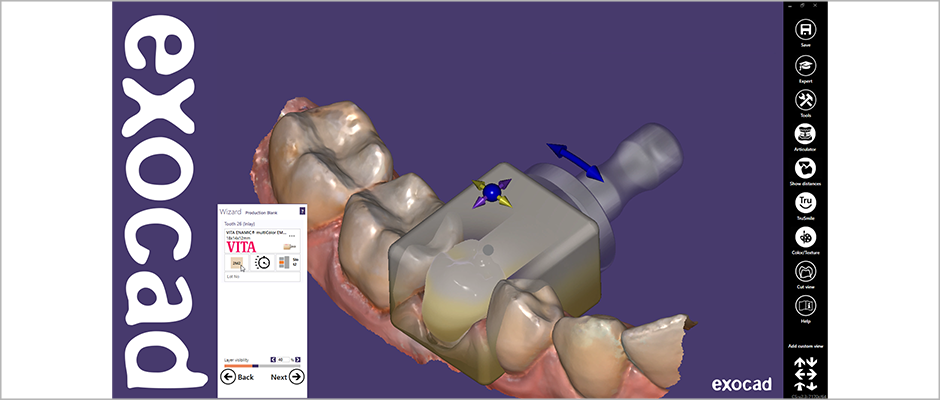This screenshot has height=400, width=940.
Task: Click the Layer visibility slider
Action: [262, 366]
